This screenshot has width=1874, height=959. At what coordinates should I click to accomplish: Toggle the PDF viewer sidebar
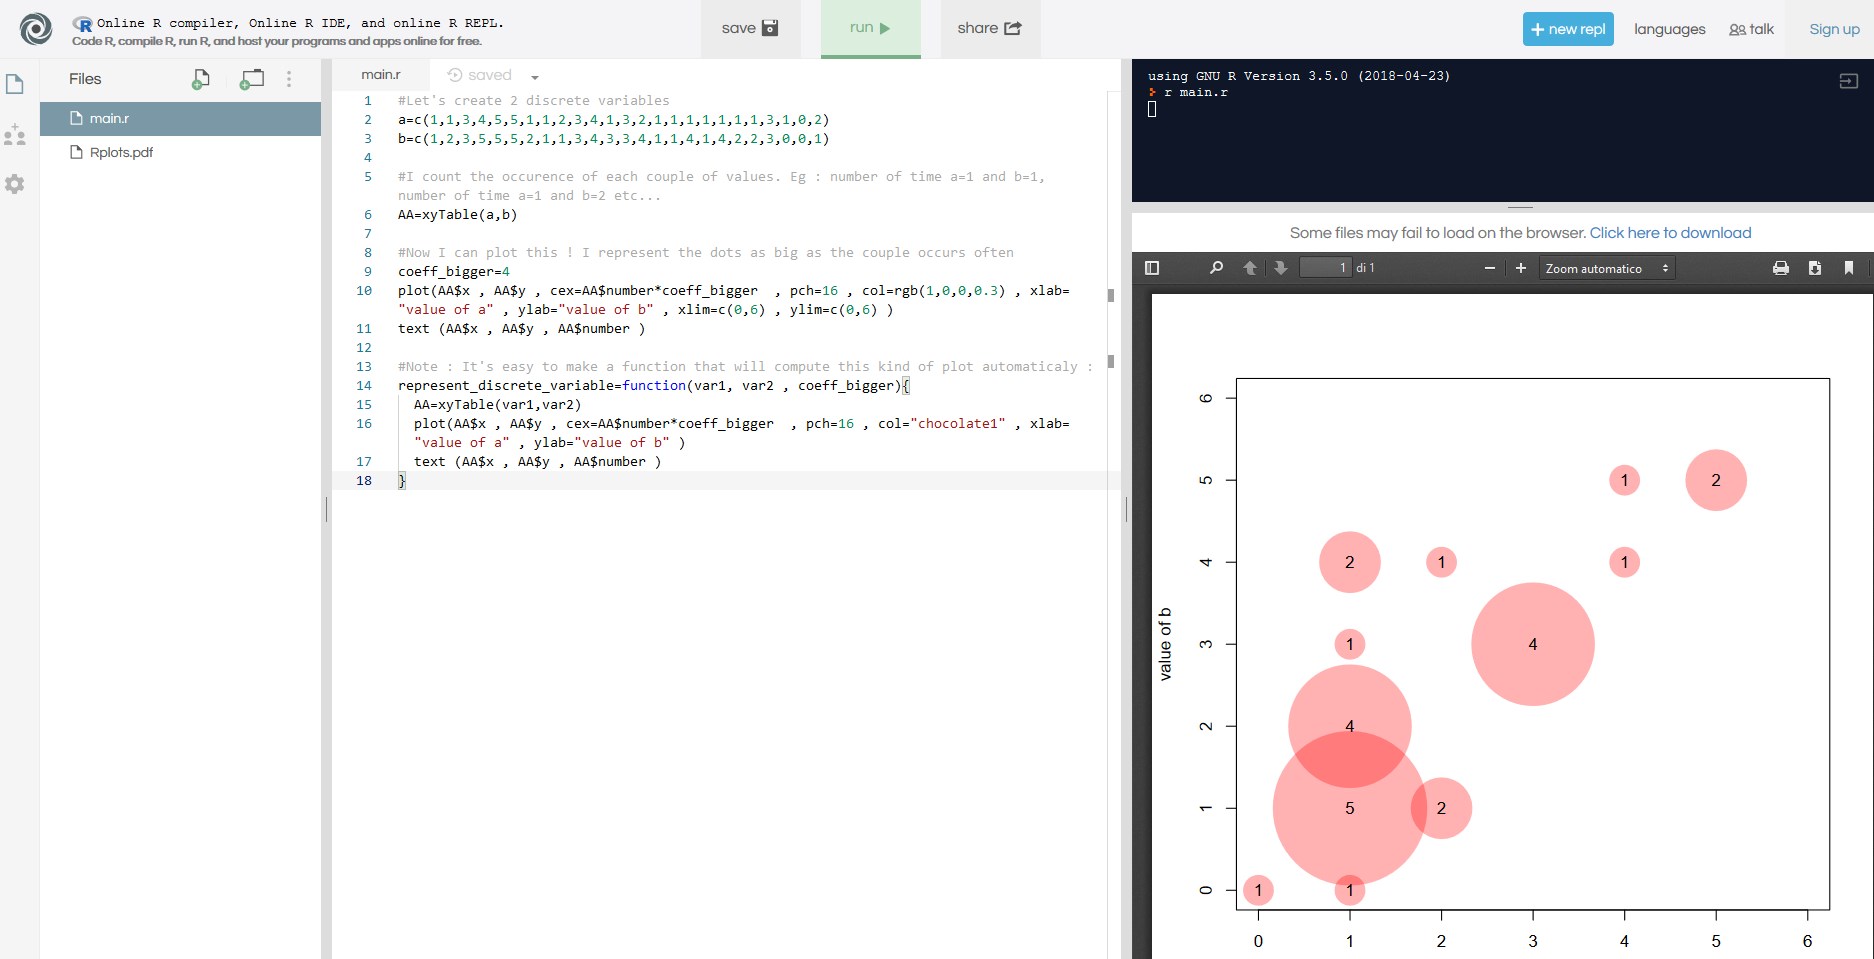coord(1152,268)
